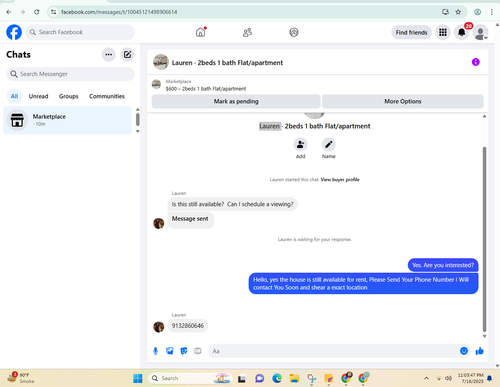Select the Groups chats filter
Screen dimensions: 500x387
[69, 96]
